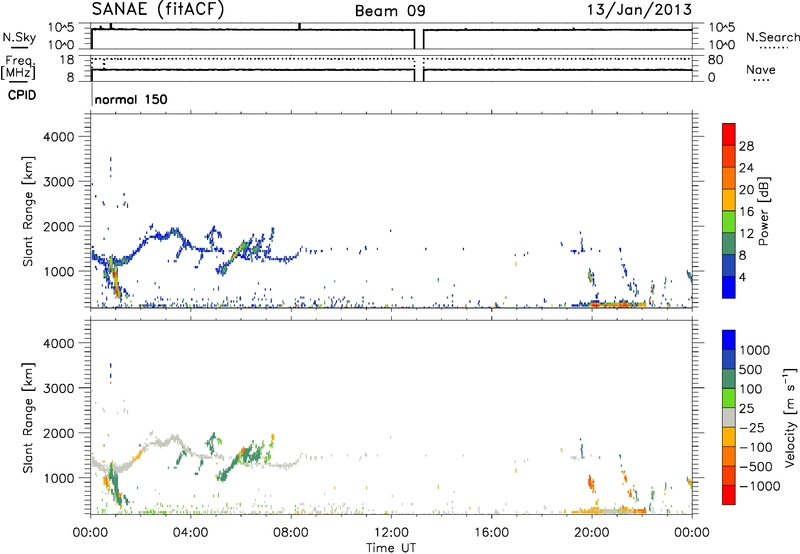This screenshot has width=800, height=554.
Task: Click the '-1000' velocity scale value
Action: pos(759,486)
